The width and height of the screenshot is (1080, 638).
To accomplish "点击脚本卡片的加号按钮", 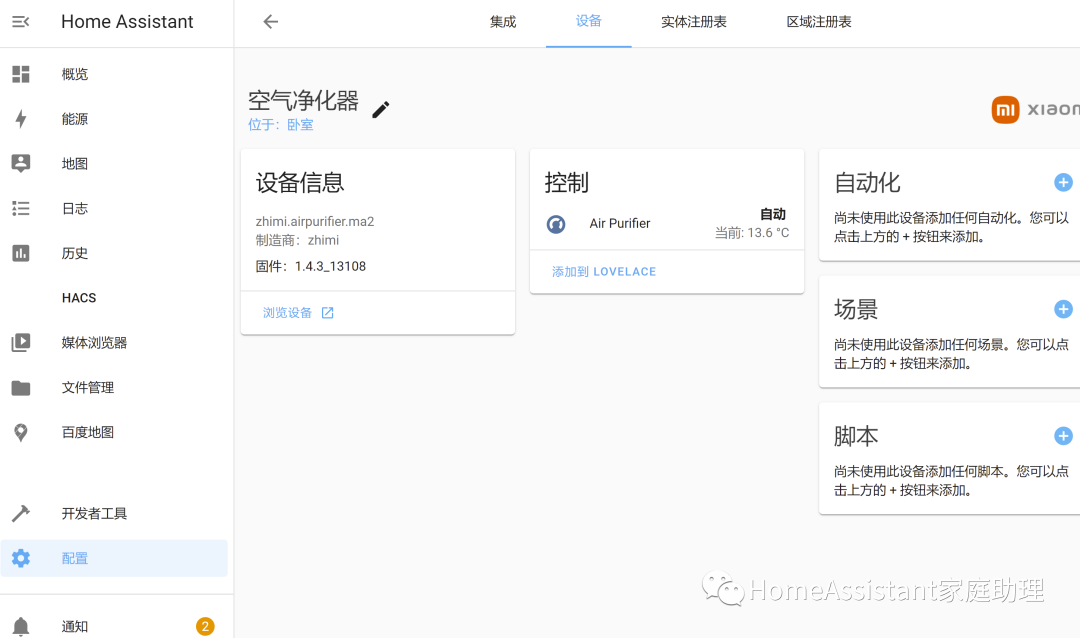I will (x=1063, y=435).
